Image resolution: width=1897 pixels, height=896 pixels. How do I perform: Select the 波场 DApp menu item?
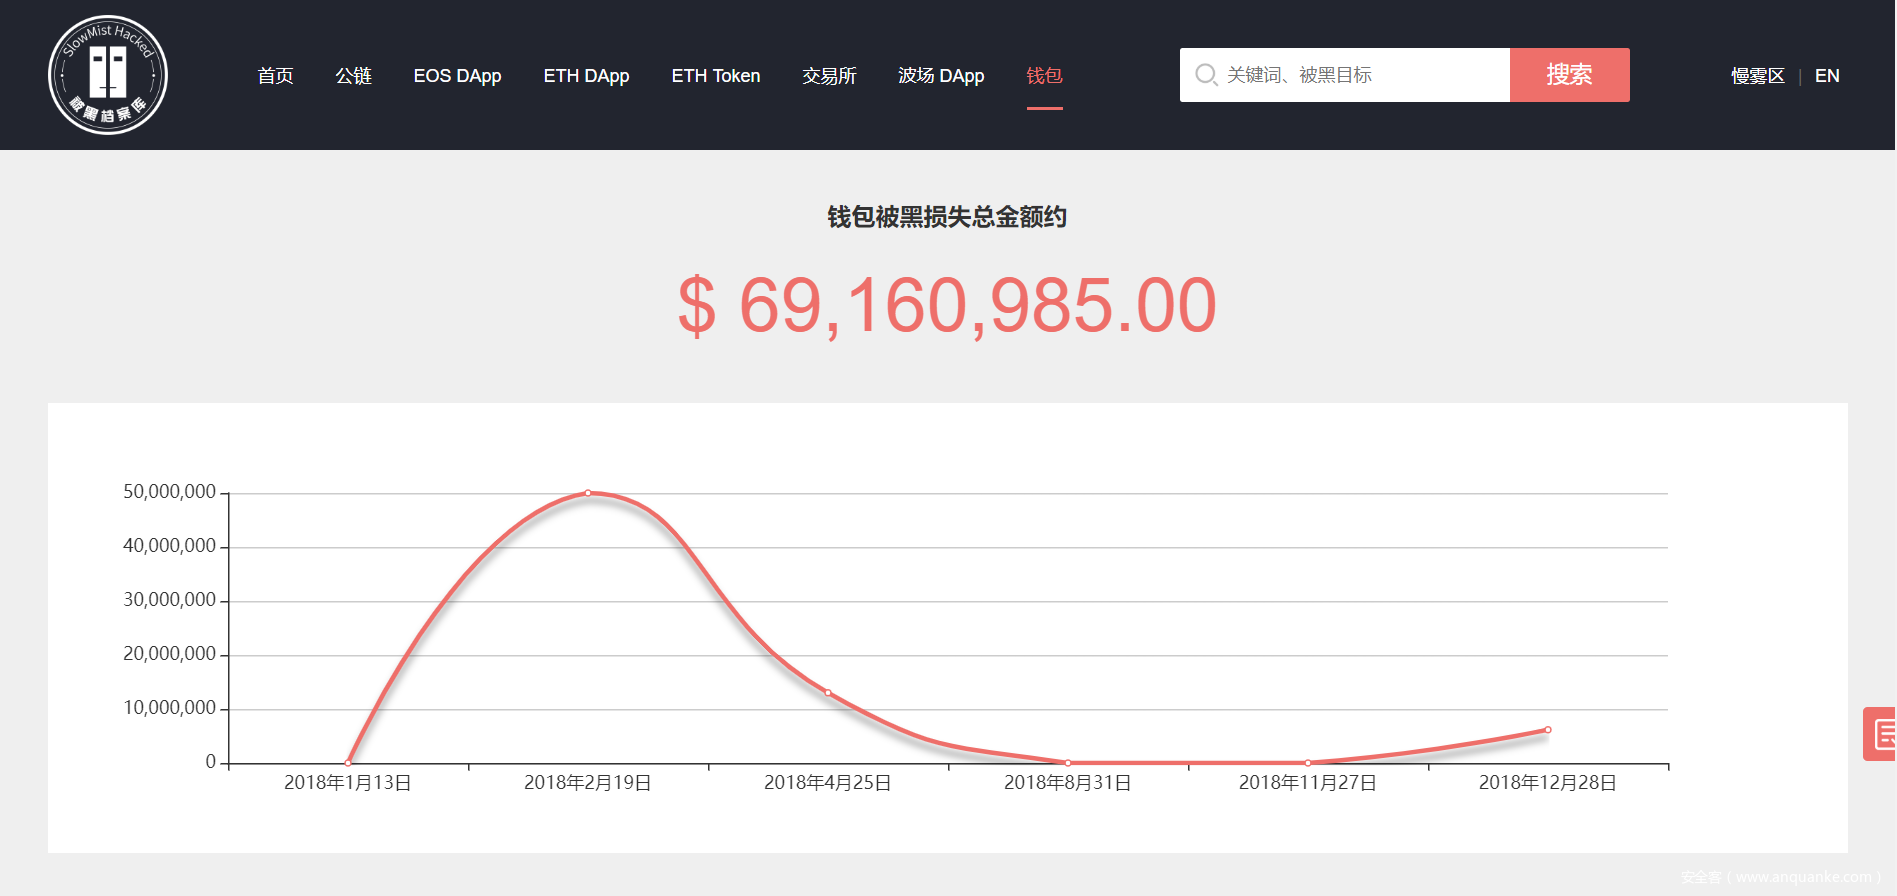(940, 76)
